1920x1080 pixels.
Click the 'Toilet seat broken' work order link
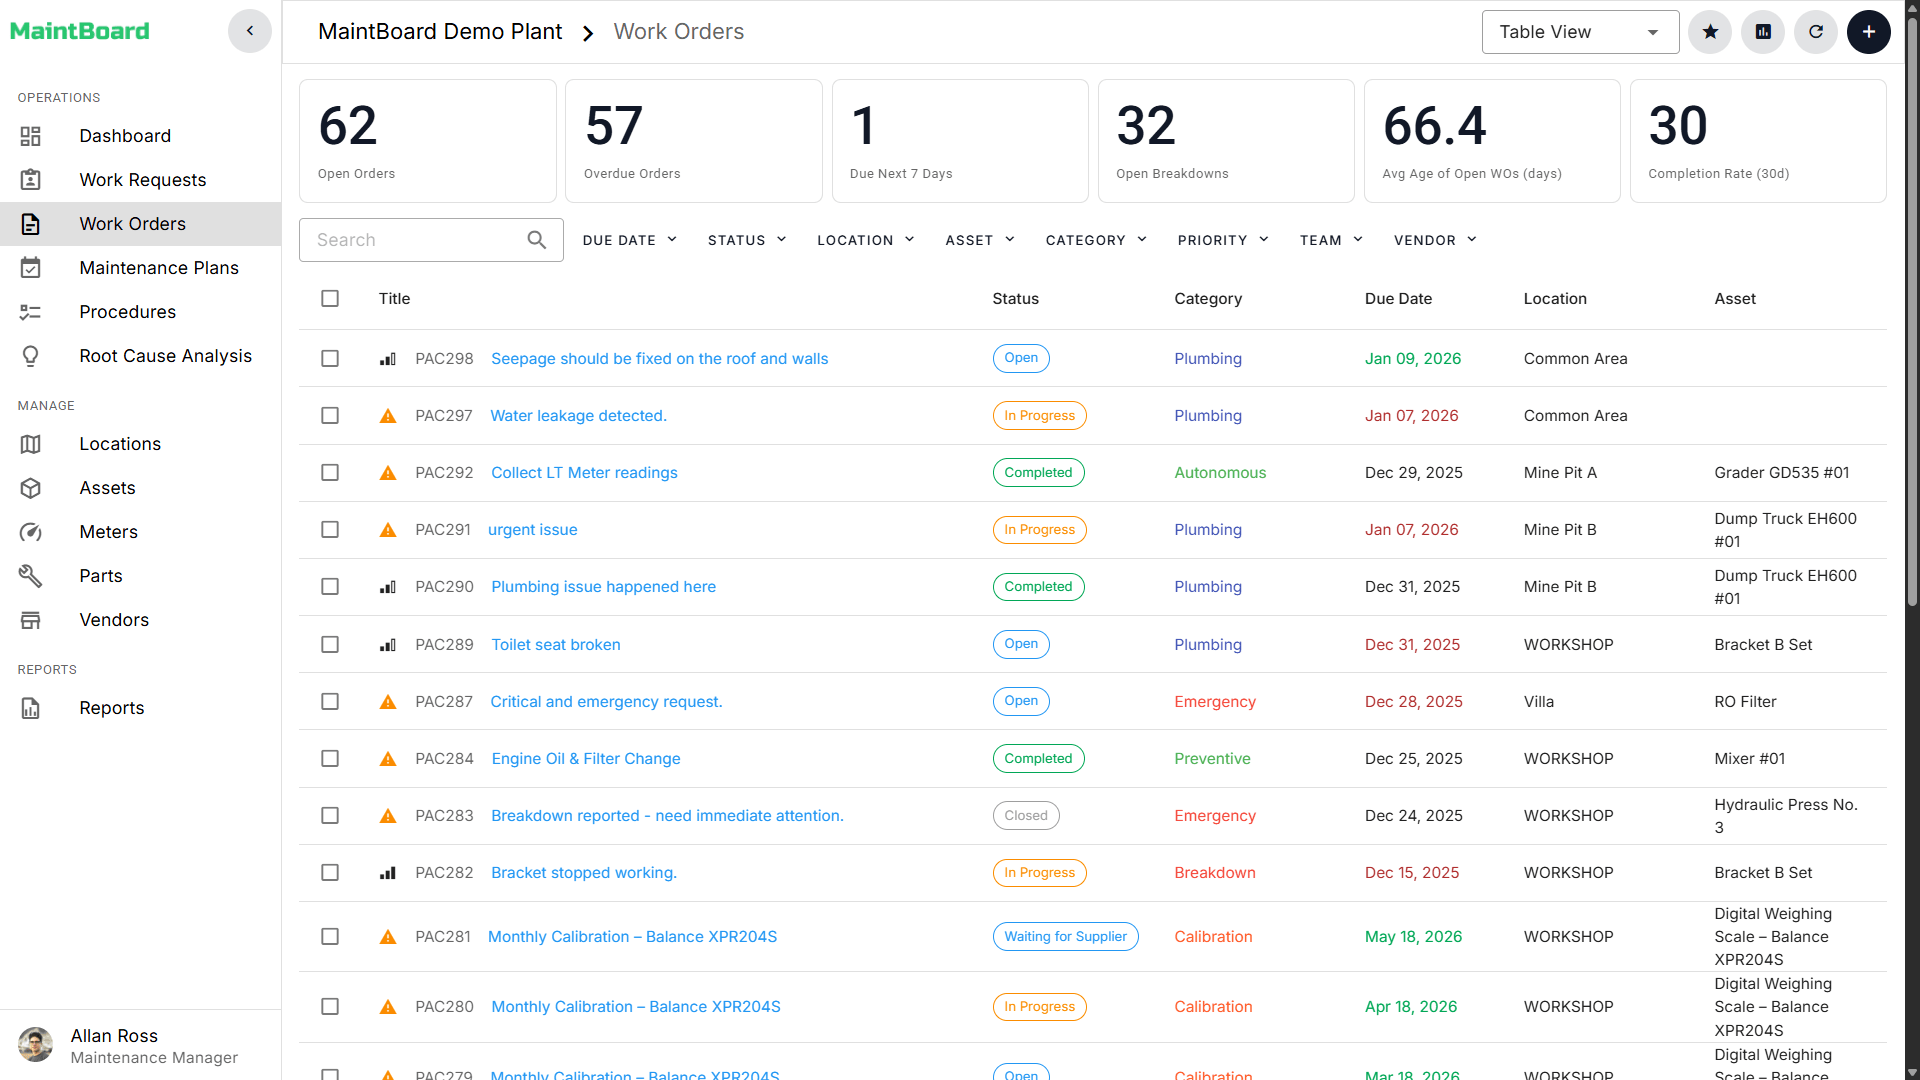point(556,645)
